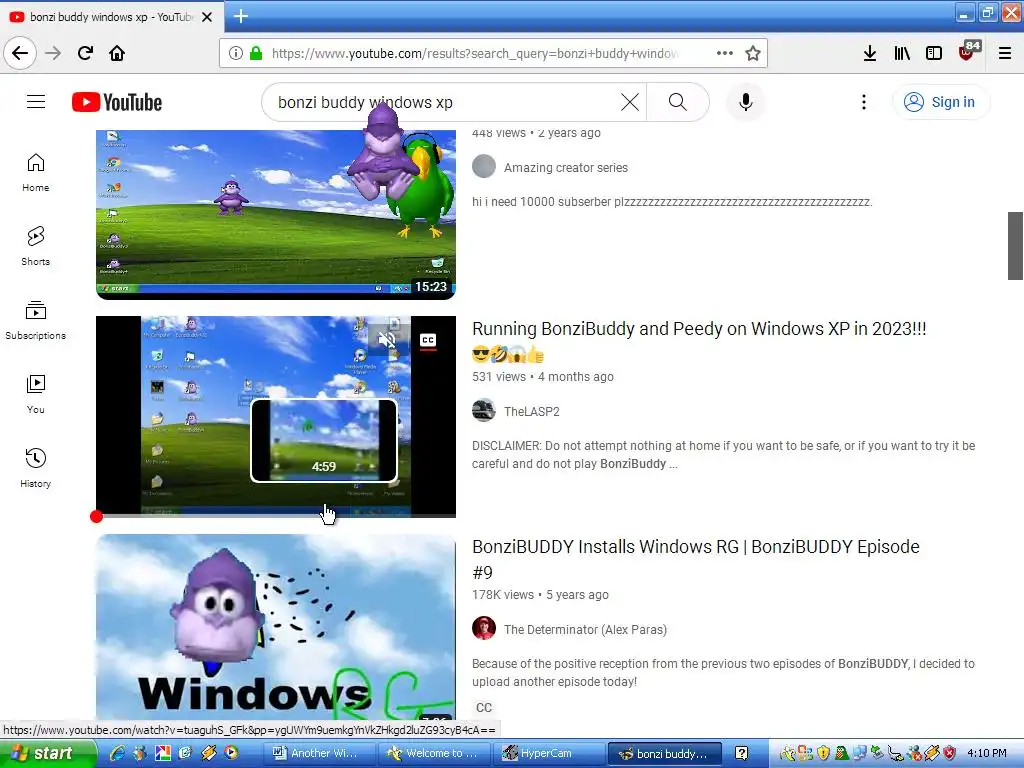
Task: Open the uBlock shield extension with 84 badge
Action: 967,52
